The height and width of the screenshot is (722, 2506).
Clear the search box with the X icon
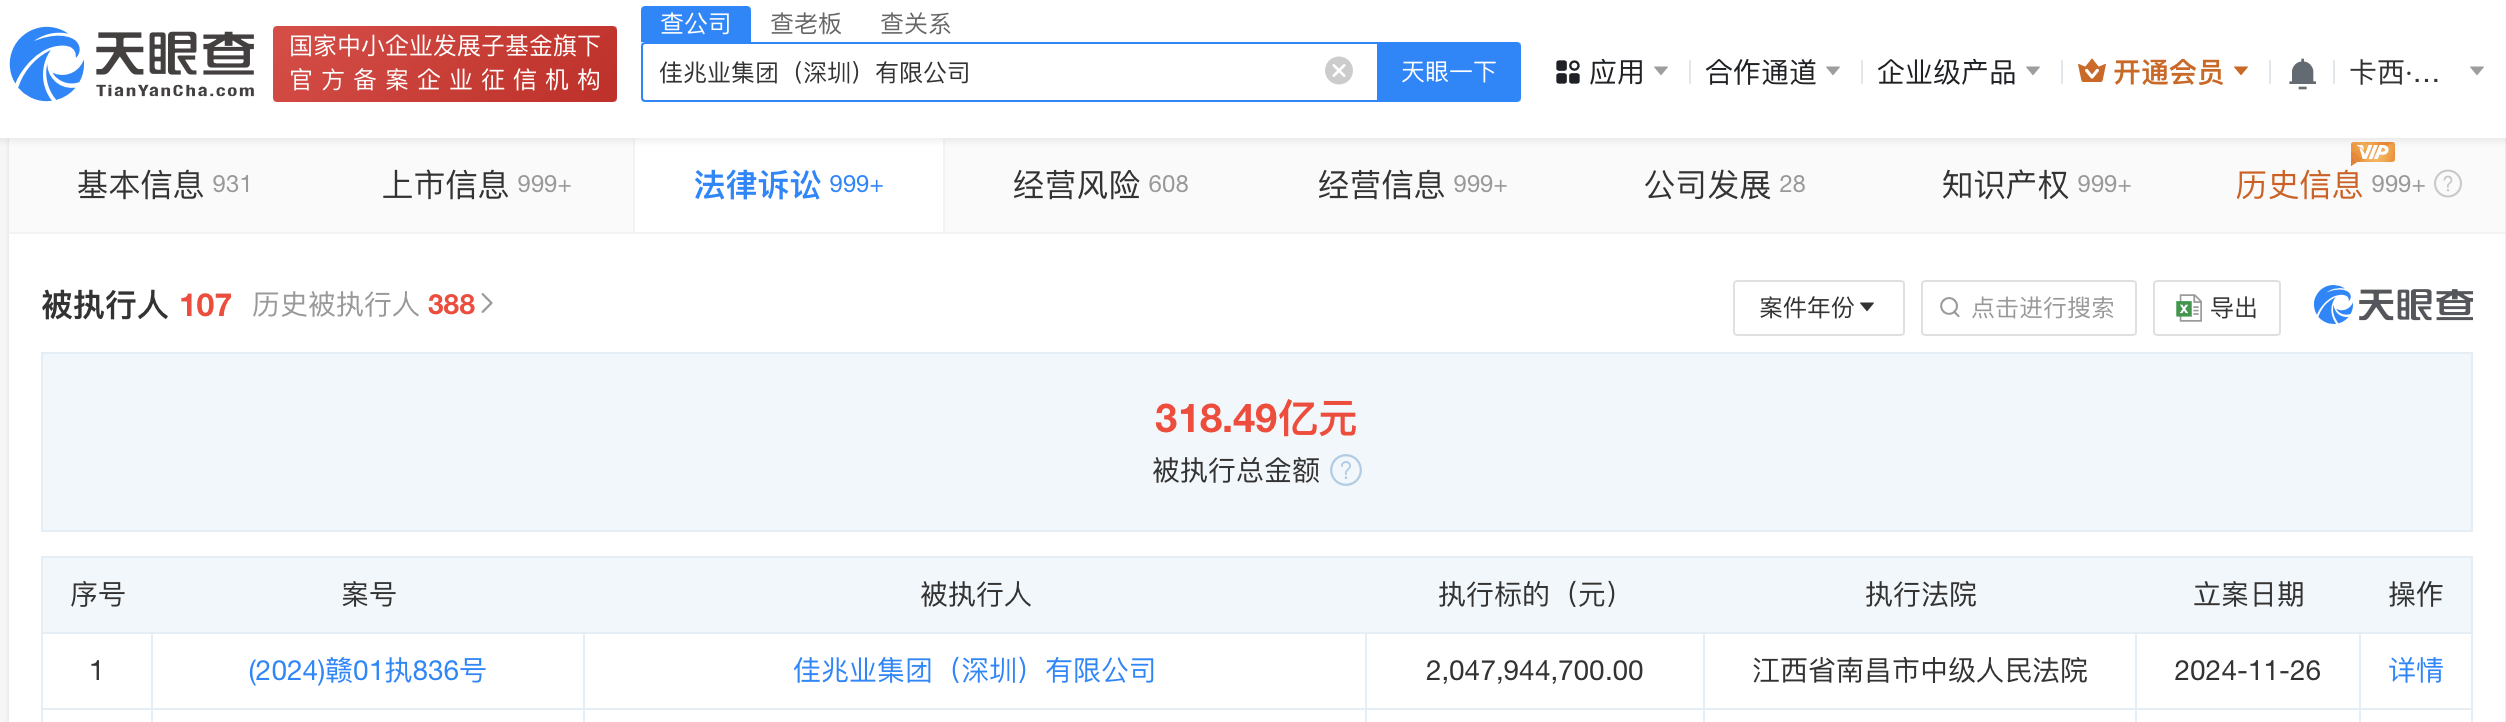(x=1339, y=71)
